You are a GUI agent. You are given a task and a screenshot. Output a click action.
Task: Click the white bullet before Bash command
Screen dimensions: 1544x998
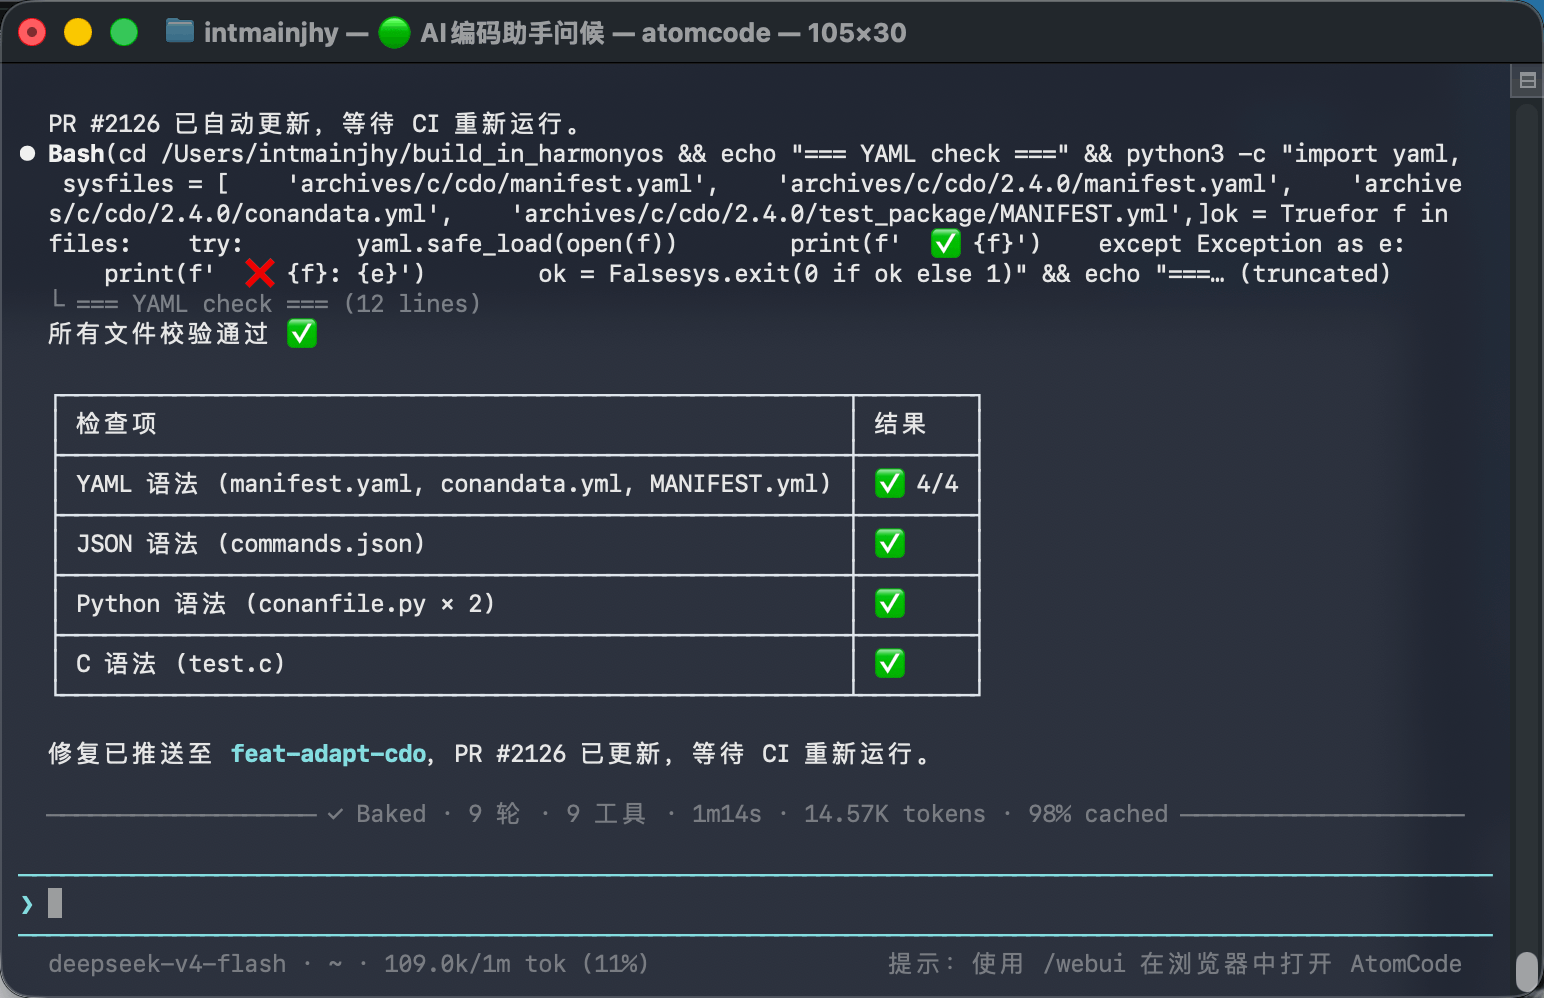click(28, 154)
